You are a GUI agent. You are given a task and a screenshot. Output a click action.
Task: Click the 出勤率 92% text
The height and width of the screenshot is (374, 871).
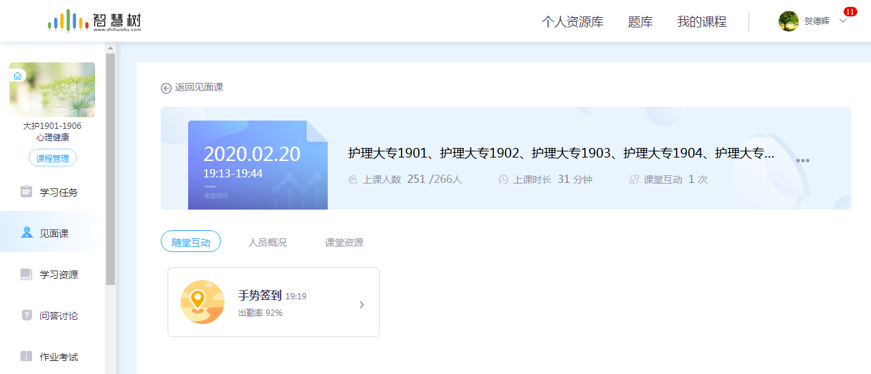click(260, 313)
